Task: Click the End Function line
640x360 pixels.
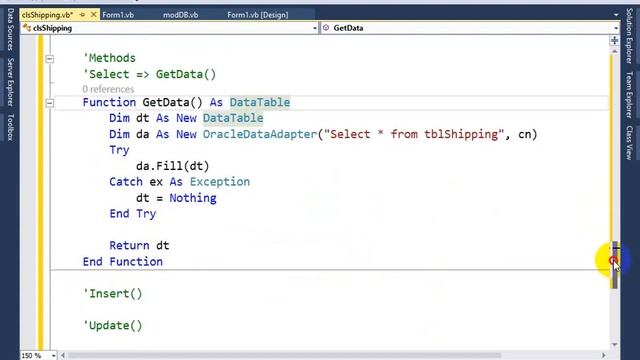Action: pos(122,262)
